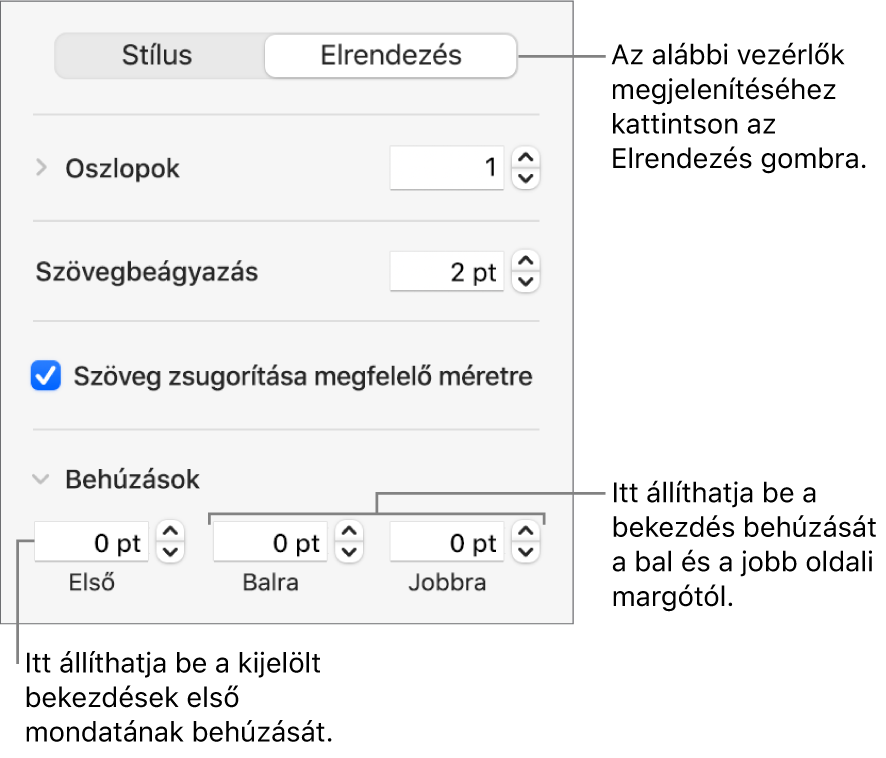Click the Jobbra indent field
886x758 pixels.
tap(446, 543)
